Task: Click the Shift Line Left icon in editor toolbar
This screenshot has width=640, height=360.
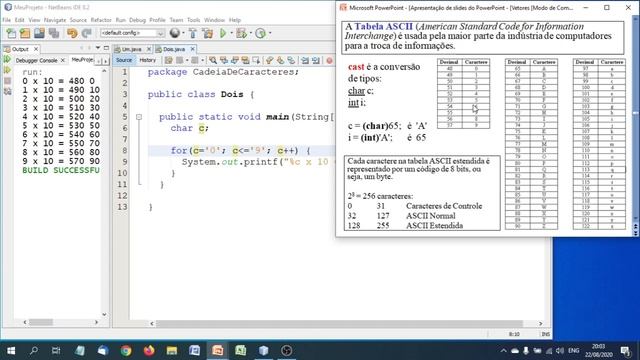Action: click(305, 60)
